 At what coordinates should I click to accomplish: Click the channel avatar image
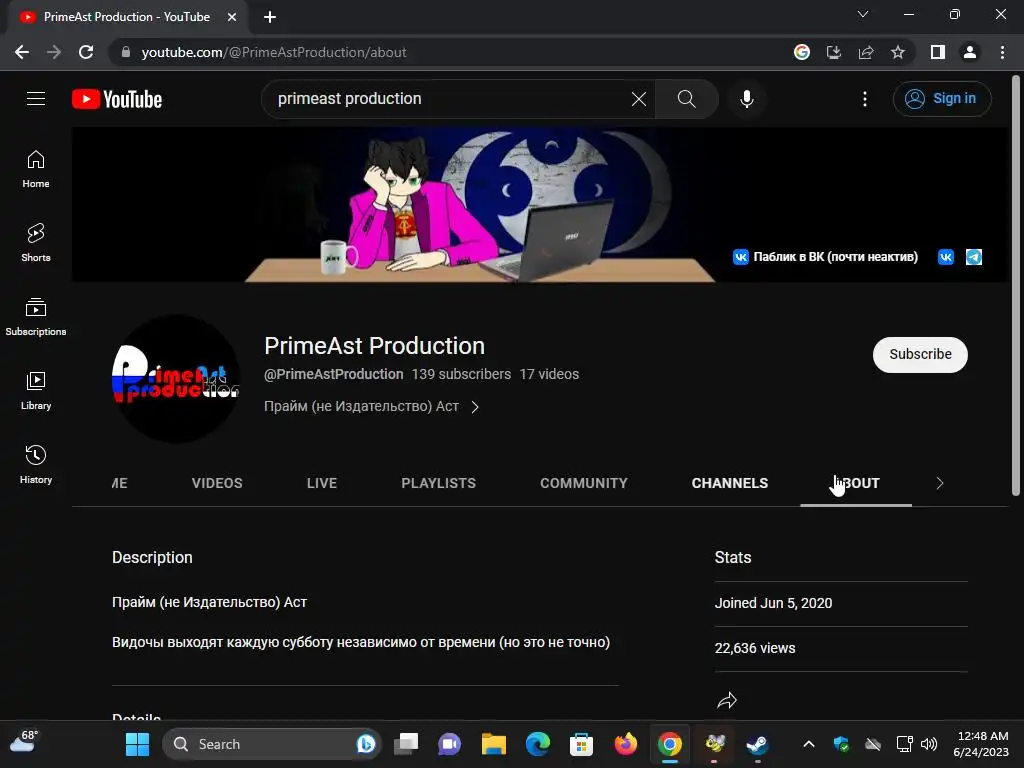(x=176, y=379)
